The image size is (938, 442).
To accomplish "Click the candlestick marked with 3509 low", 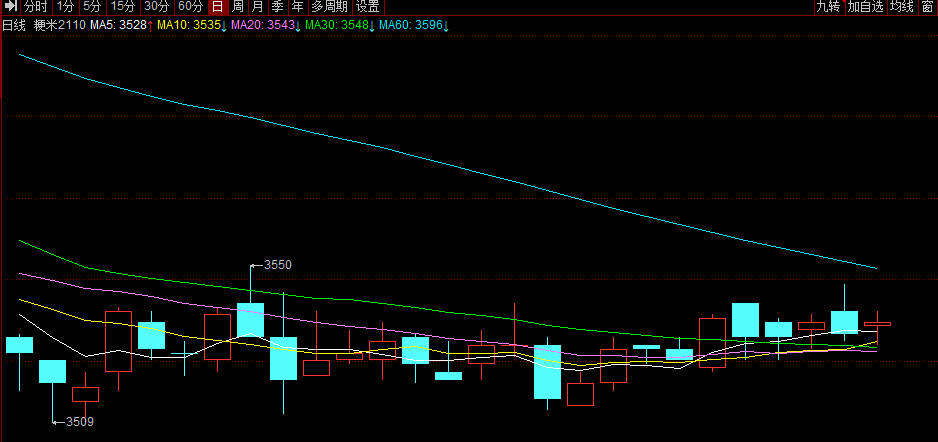I will click(53, 371).
